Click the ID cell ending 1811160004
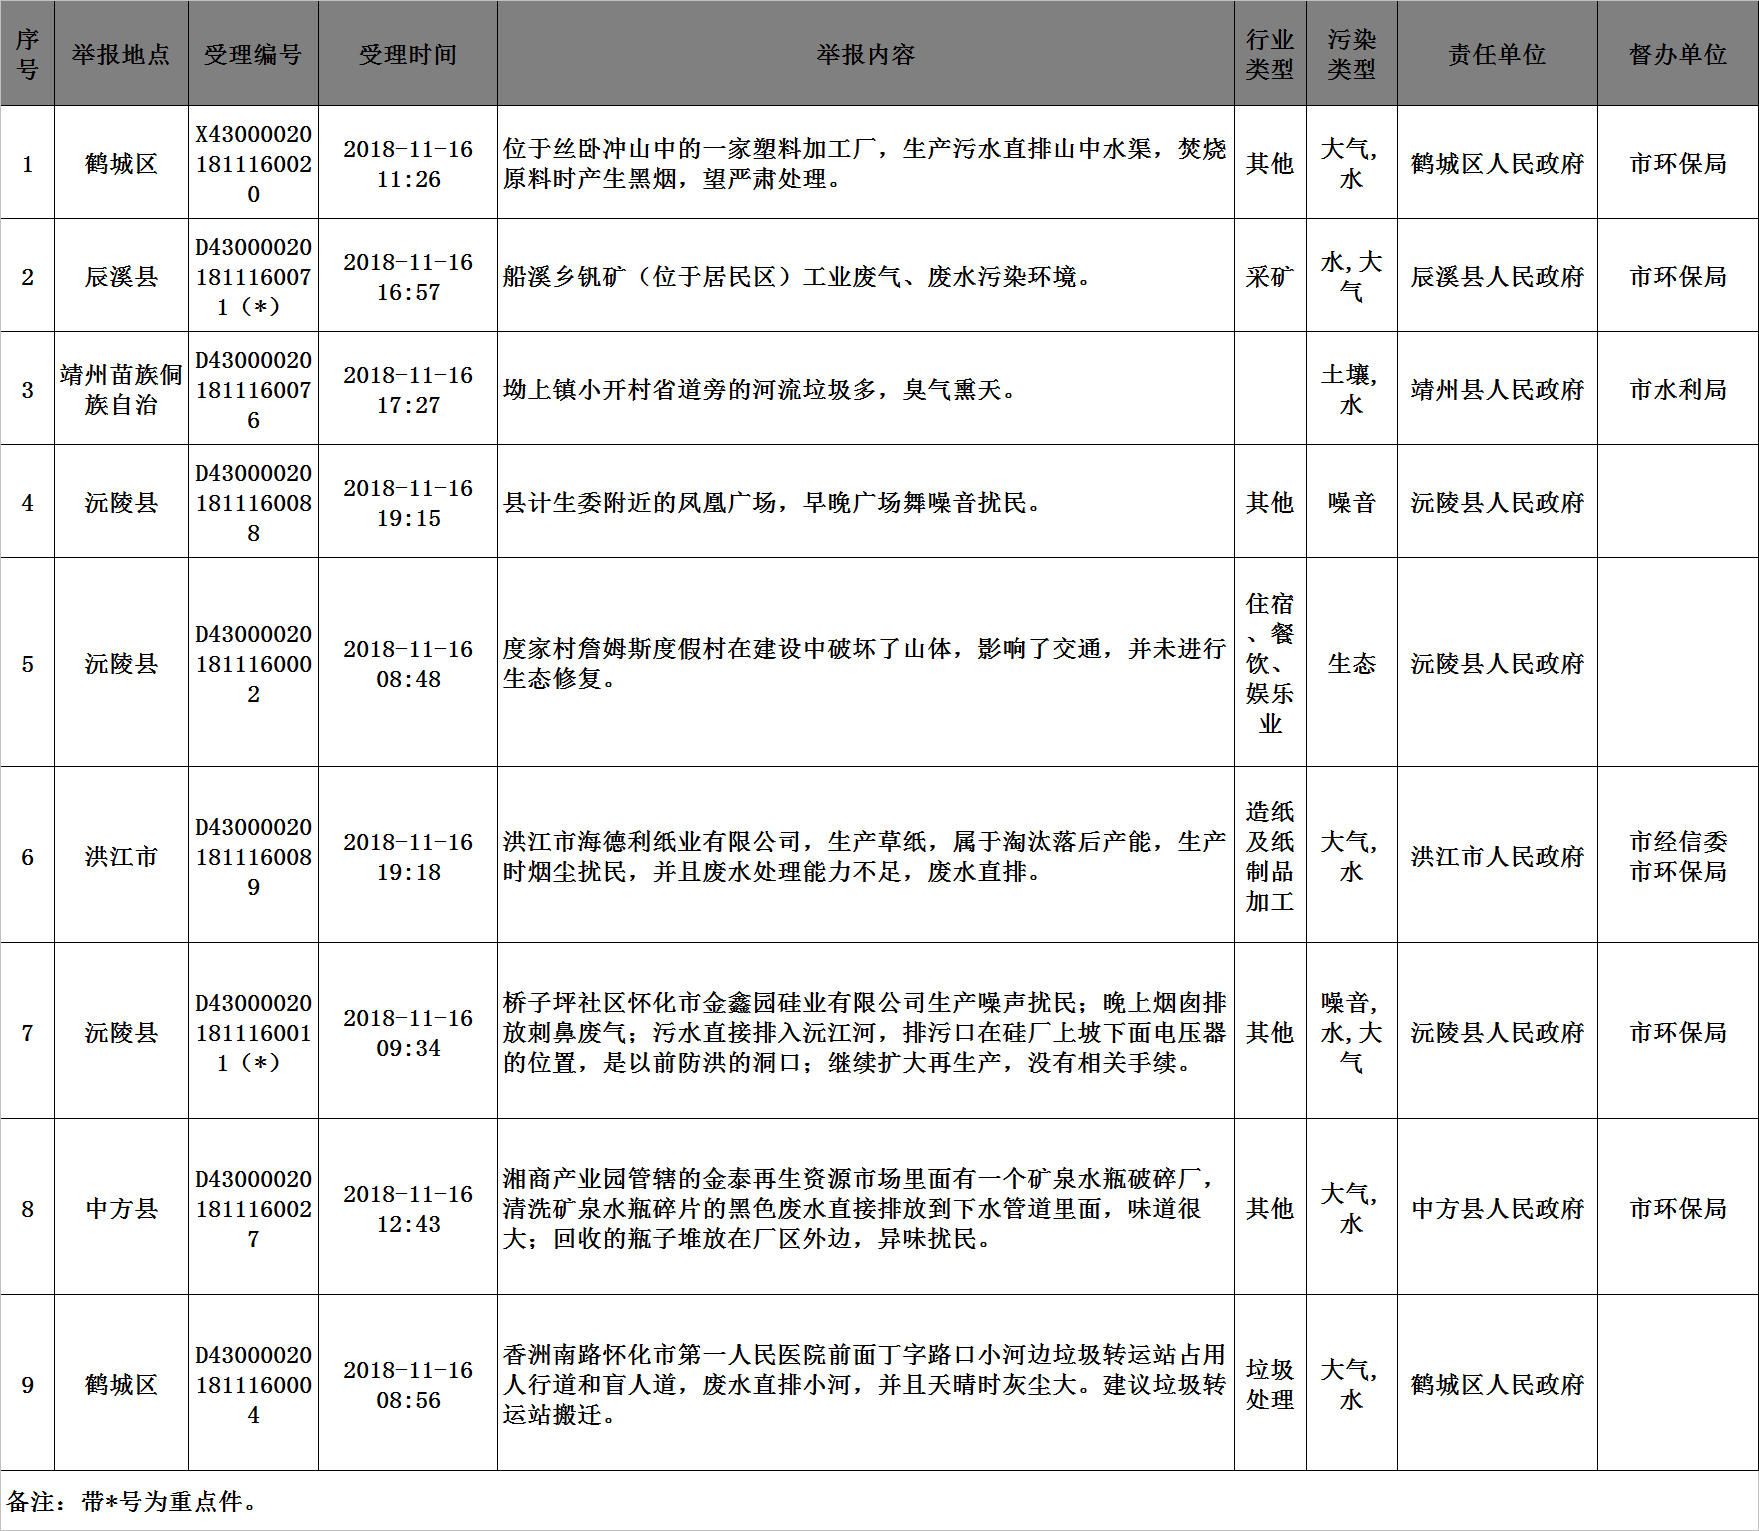Viewport: 1759px width, 1531px height. [x=253, y=1384]
